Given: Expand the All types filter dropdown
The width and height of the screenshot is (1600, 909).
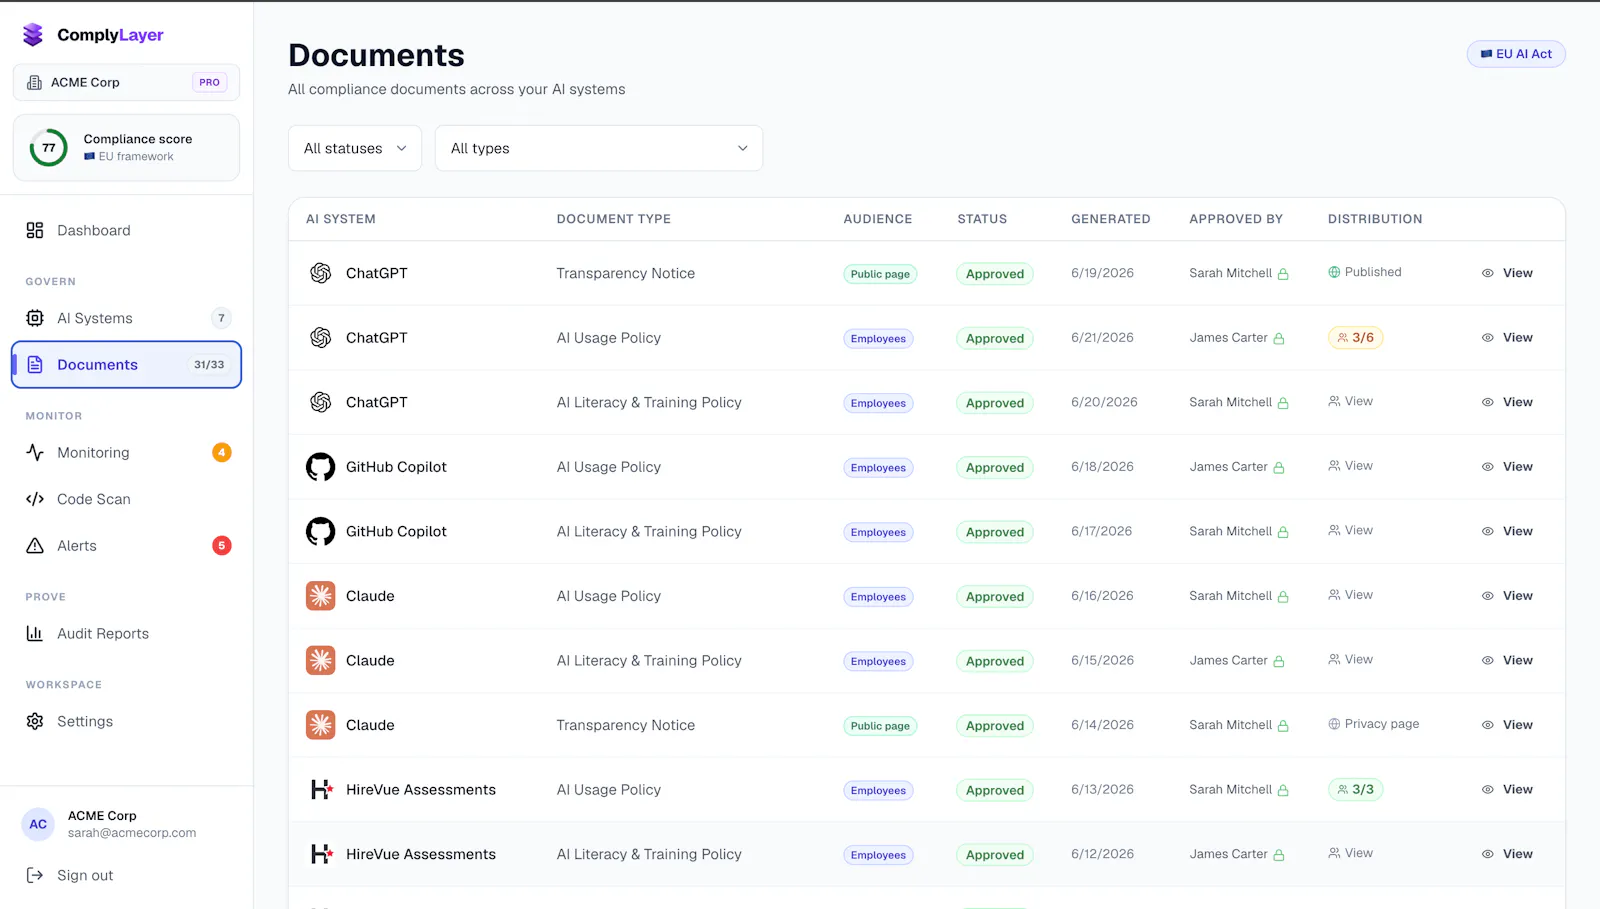Looking at the screenshot, I should tap(599, 148).
